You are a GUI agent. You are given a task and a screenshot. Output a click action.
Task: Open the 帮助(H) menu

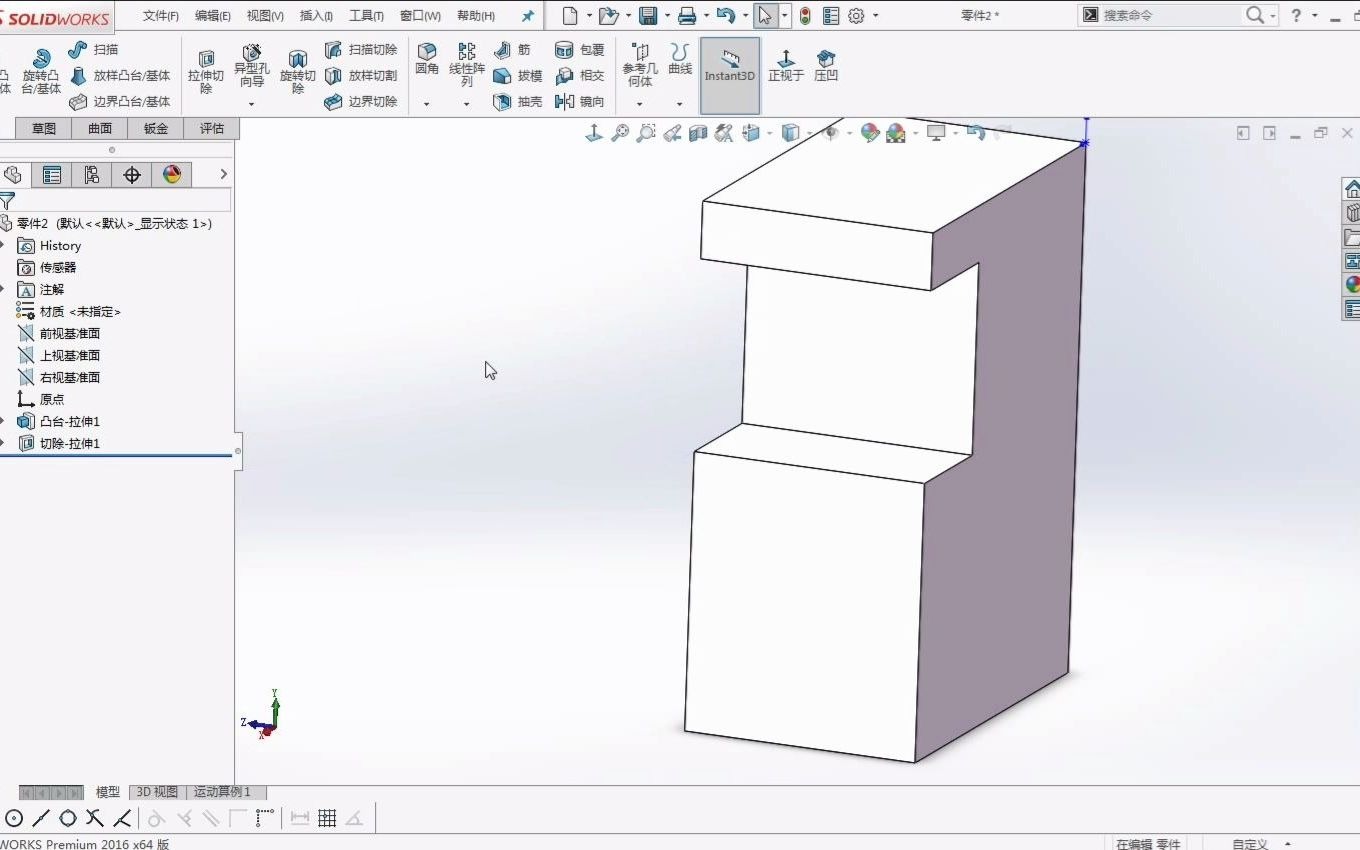click(x=476, y=16)
